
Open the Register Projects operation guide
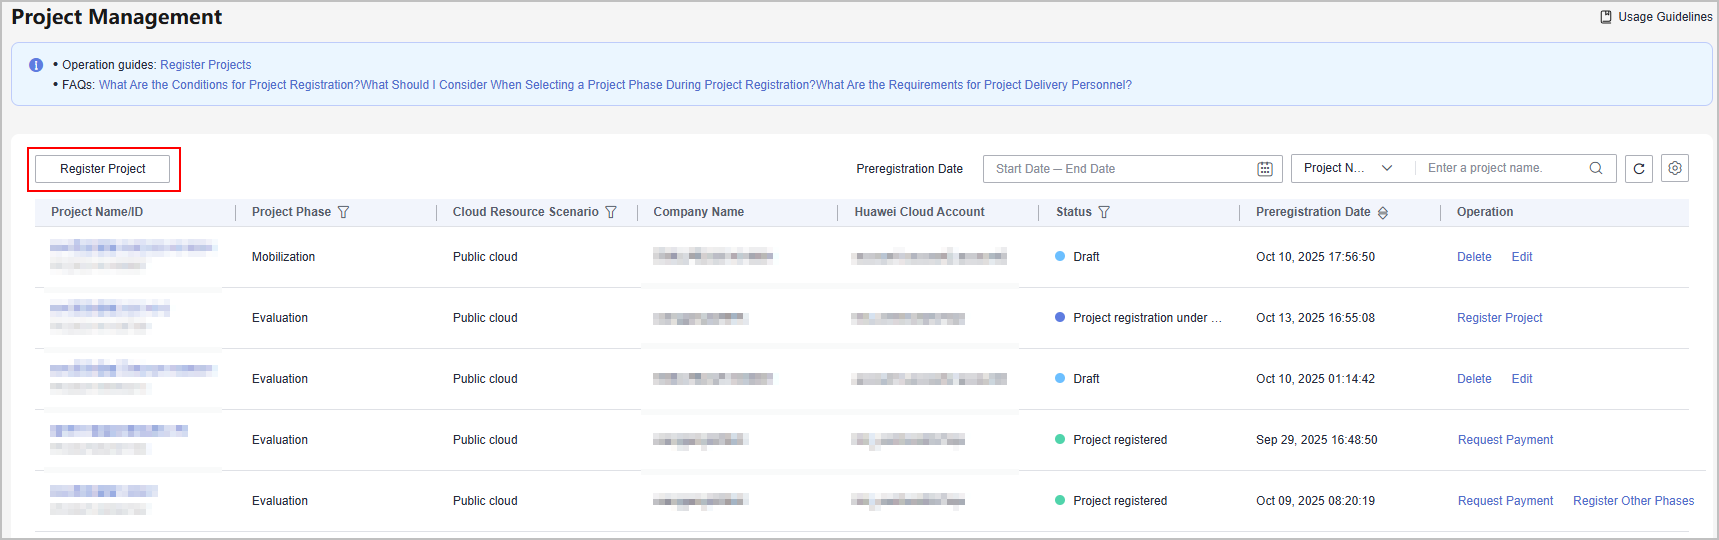(x=205, y=65)
